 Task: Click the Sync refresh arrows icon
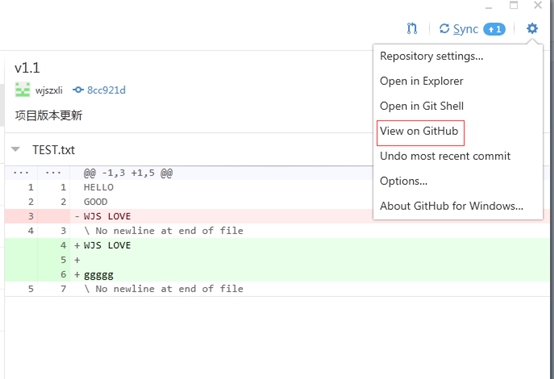click(444, 29)
